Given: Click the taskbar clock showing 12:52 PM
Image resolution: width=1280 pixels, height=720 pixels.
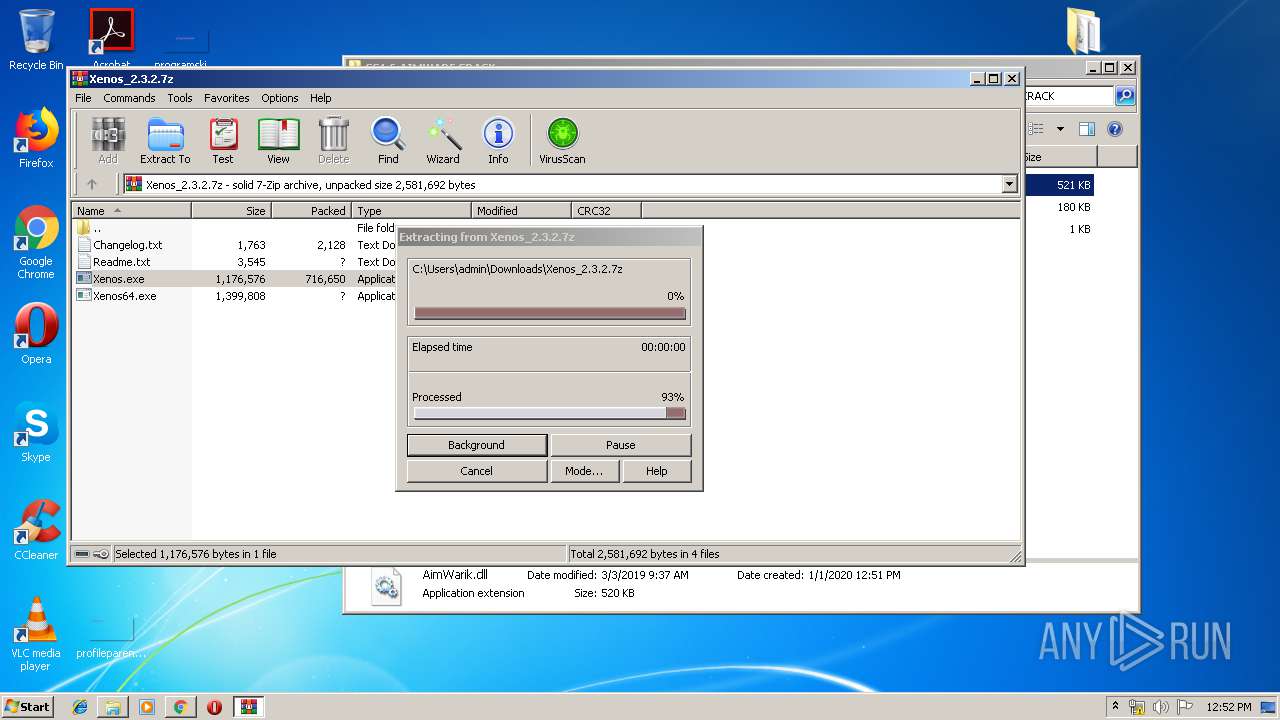Looking at the screenshot, I should coord(1229,707).
